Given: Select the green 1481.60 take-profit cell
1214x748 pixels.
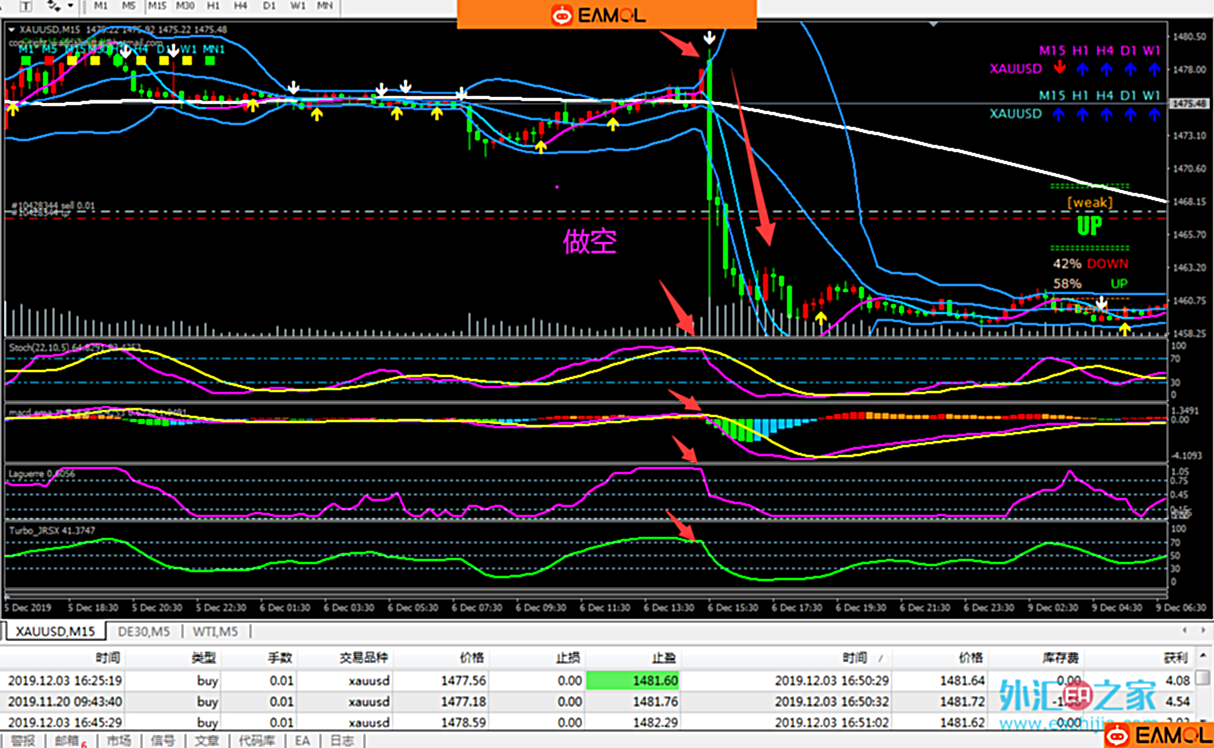Looking at the screenshot, I should [635, 680].
